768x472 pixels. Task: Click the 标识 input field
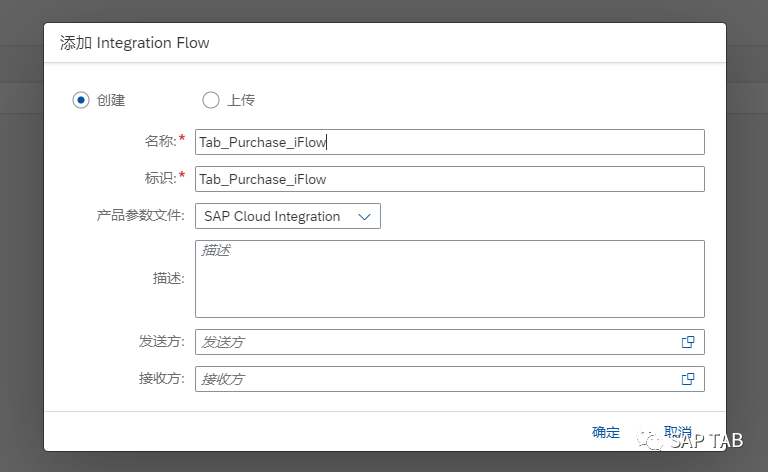tap(450, 179)
